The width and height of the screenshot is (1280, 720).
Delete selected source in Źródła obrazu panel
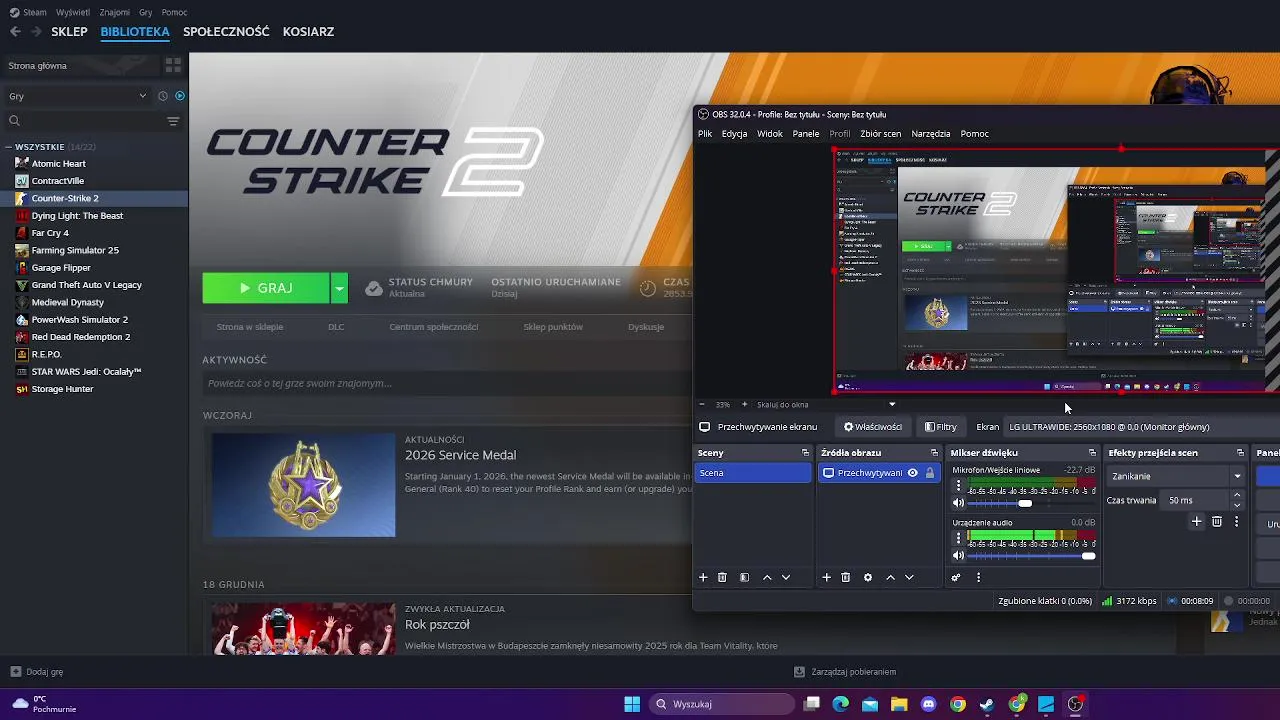tap(845, 577)
